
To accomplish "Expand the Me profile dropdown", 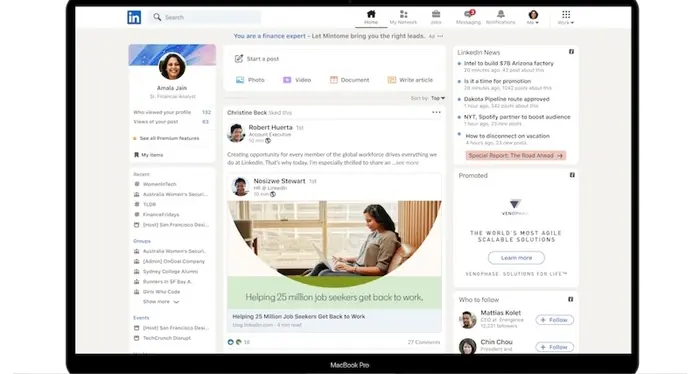I will point(533,17).
